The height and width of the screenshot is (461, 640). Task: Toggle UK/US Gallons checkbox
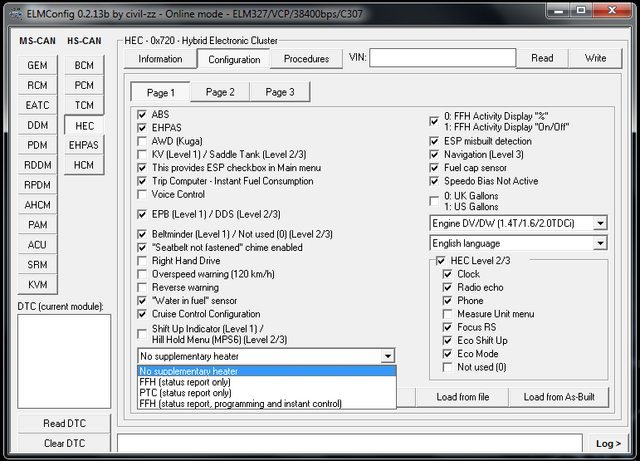click(434, 201)
